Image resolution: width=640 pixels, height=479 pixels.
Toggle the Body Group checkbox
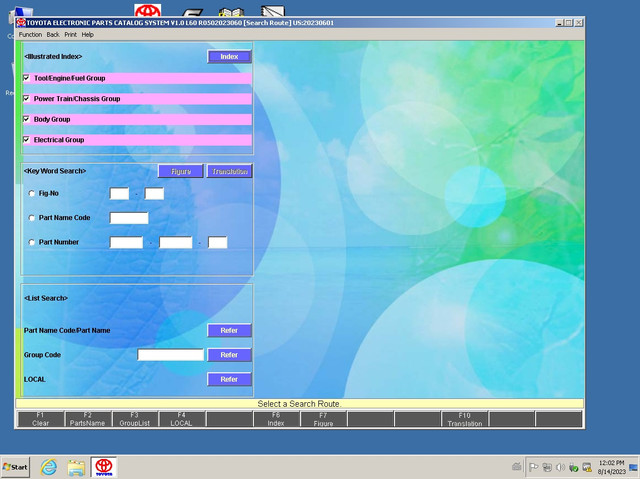pyautogui.click(x=27, y=119)
